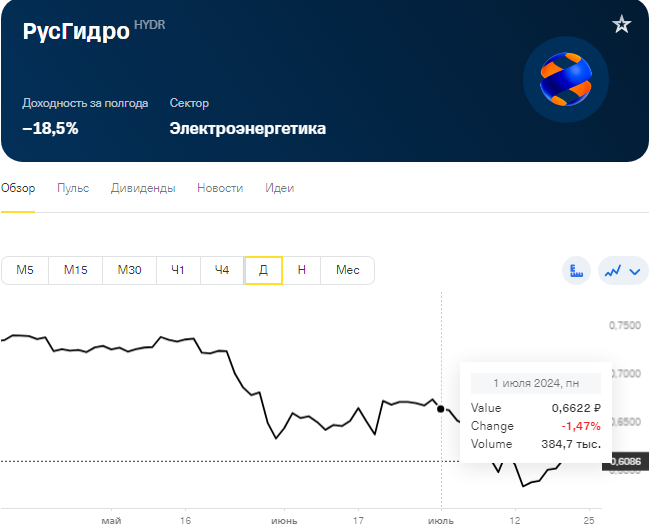Viewport: 650px width, 529px height.
Task: Open the Дивиденды tab
Action: 143,188
